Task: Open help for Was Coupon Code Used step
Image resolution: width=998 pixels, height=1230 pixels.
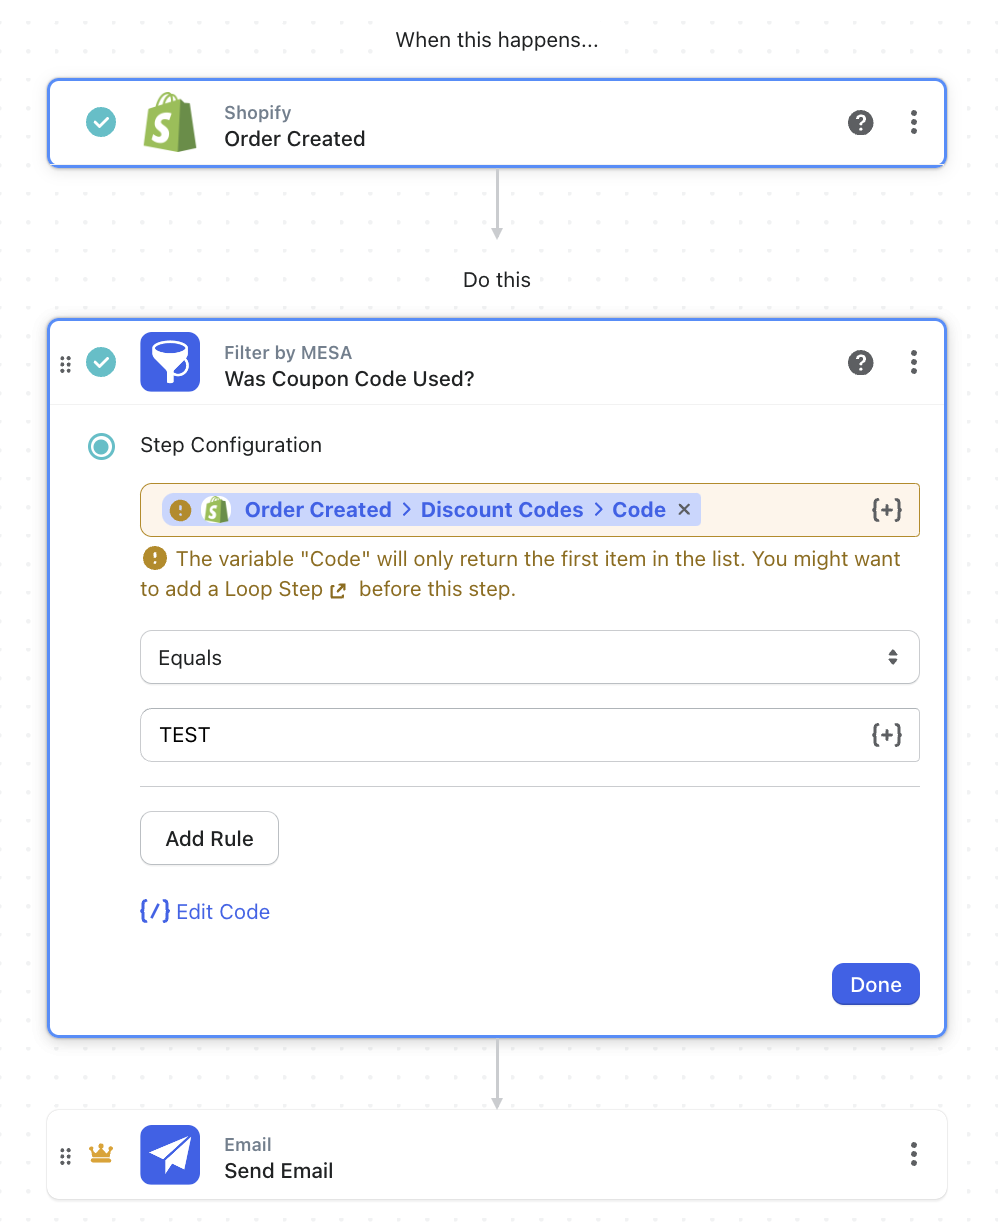Action: click(860, 362)
